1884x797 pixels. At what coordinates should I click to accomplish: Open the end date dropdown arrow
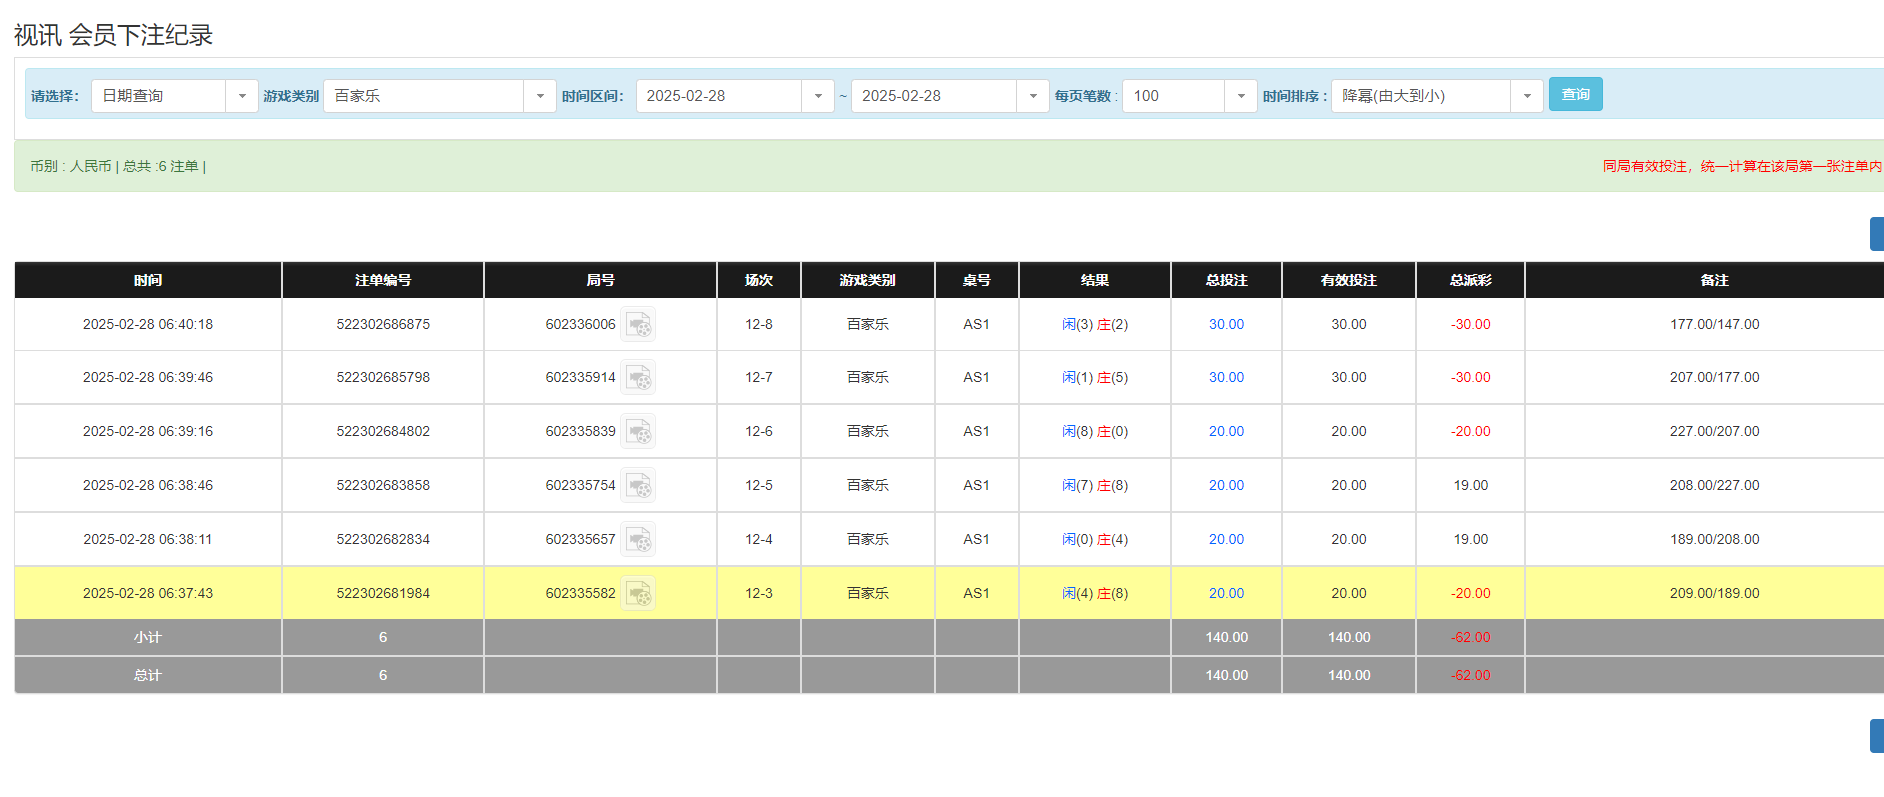[1032, 96]
